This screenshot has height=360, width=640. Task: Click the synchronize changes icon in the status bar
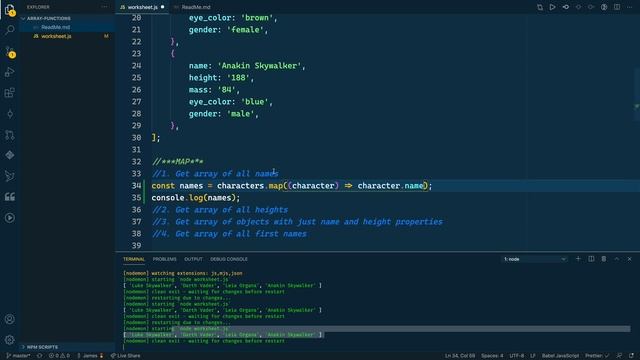point(40,356)
